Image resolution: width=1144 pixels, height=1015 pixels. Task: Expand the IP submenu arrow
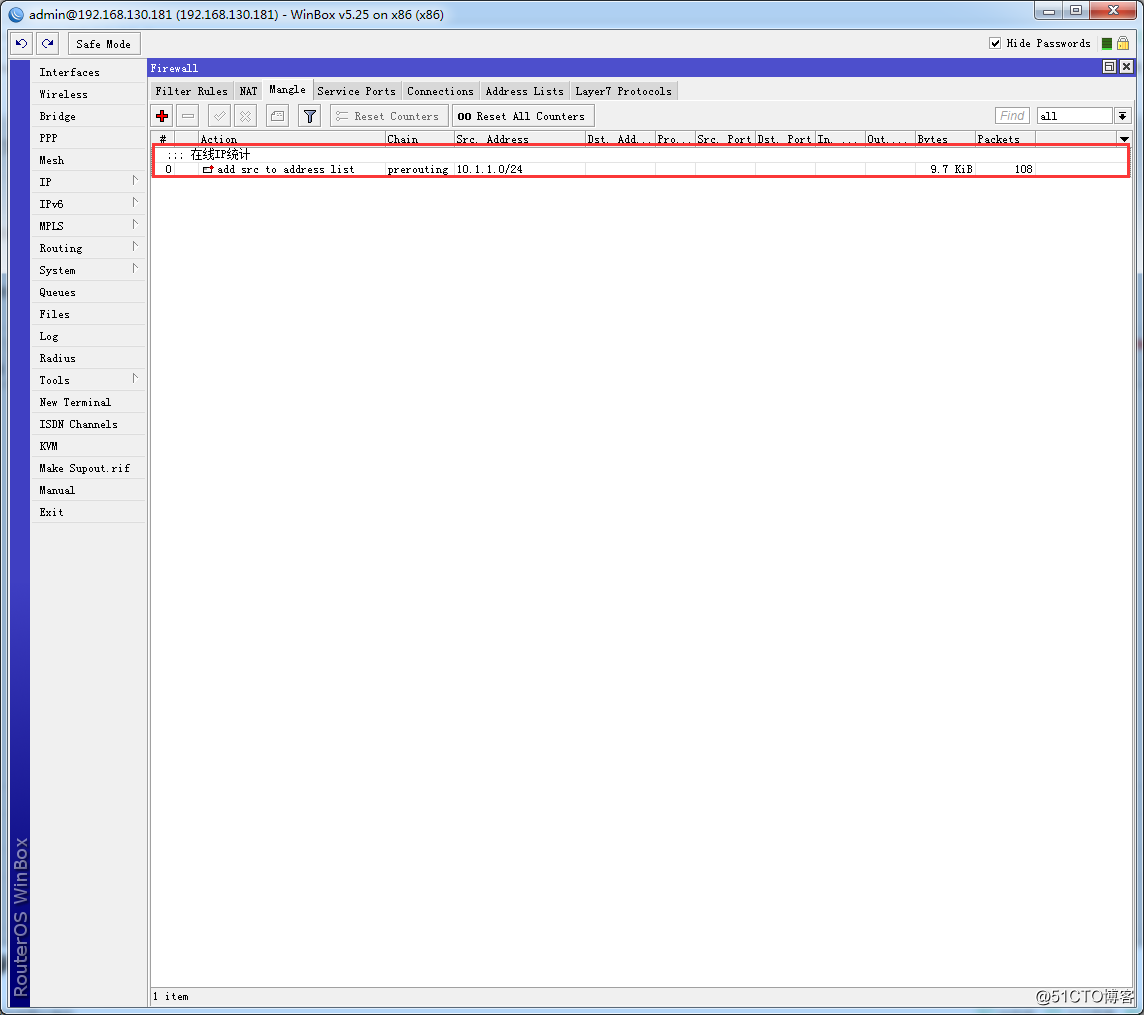point(135,180)
